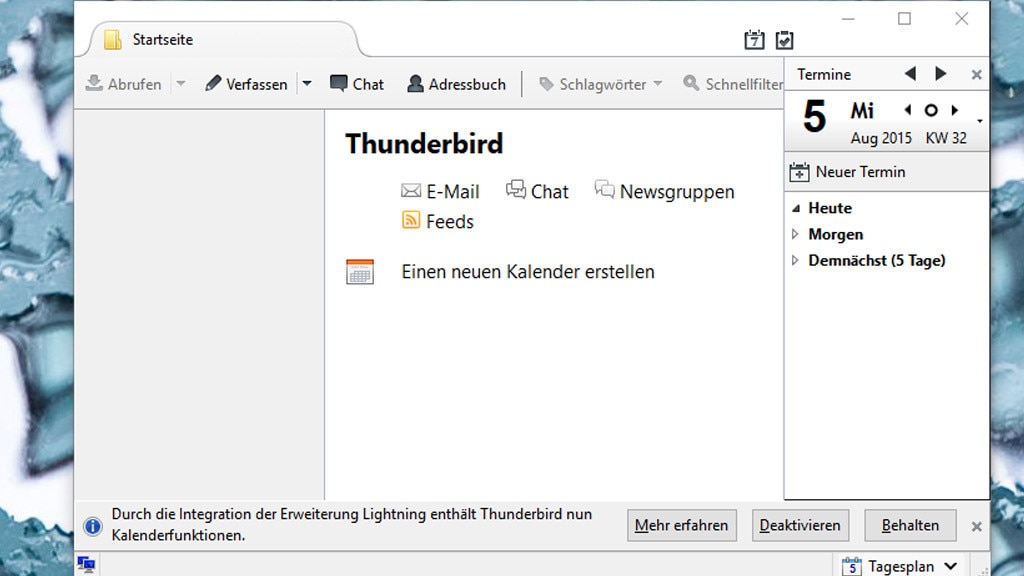The height and width of the screenshot is (576, 1024).
Task: Go back one day with small arrow
Action: 908,110
